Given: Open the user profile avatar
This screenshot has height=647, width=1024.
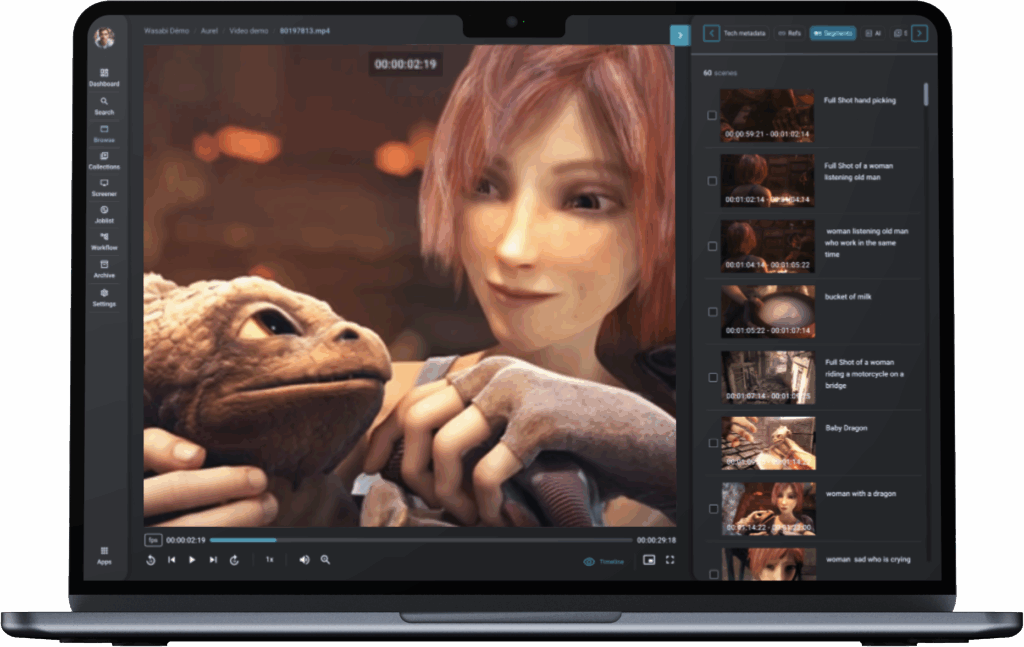Looking at the screenshot, I should pos(104,38).
